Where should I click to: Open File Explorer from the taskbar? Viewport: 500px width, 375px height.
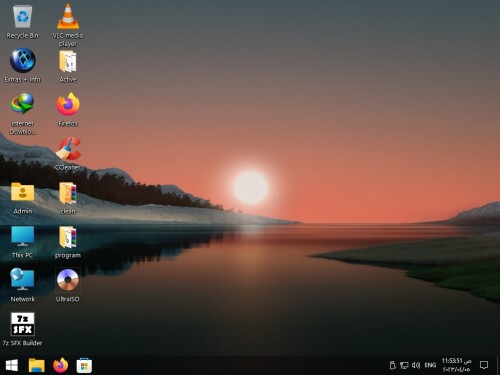pos(37,365)
